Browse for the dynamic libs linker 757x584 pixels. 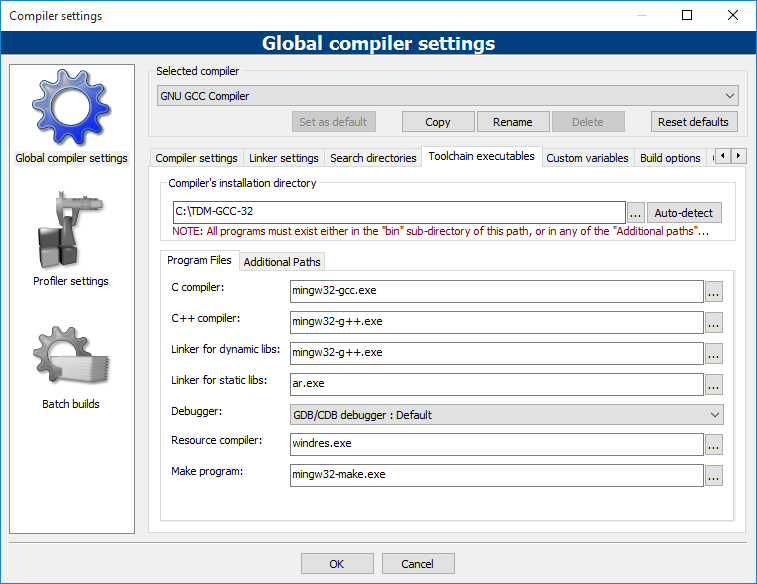point(713,353)
